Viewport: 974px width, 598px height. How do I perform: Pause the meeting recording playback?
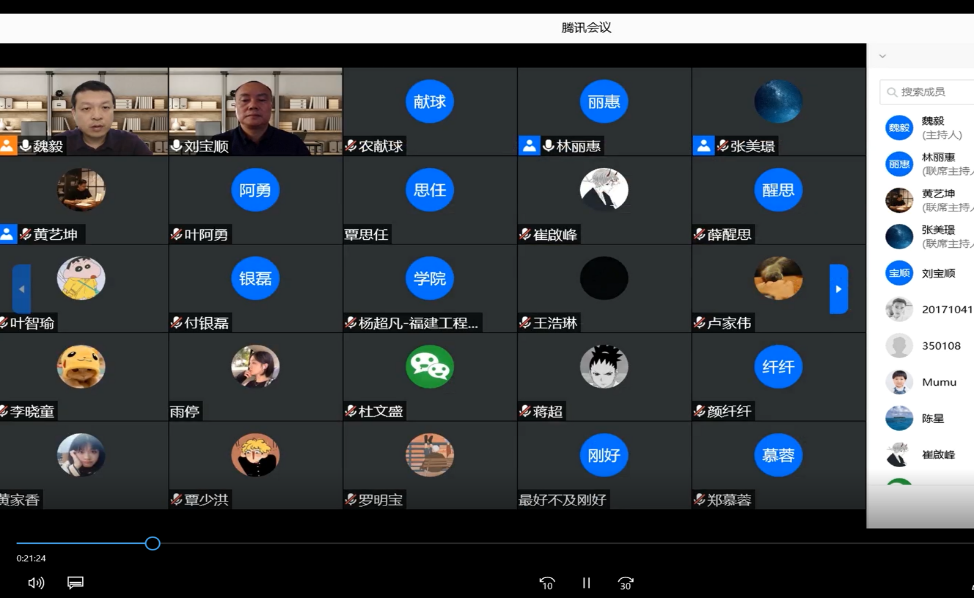[586, 583]
